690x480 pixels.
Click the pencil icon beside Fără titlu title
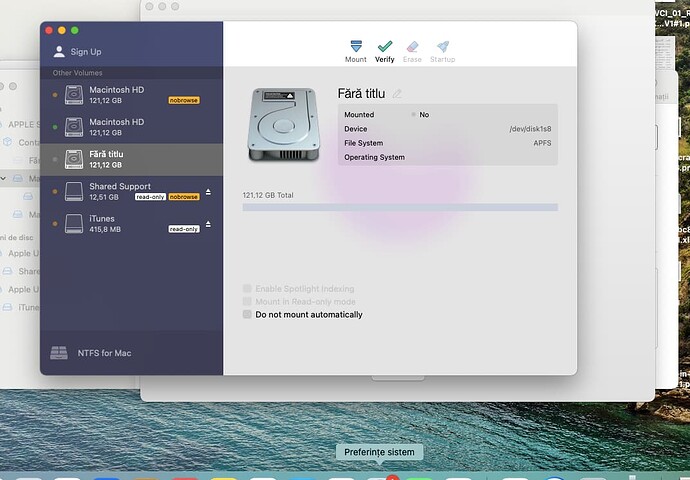(397, 93)
